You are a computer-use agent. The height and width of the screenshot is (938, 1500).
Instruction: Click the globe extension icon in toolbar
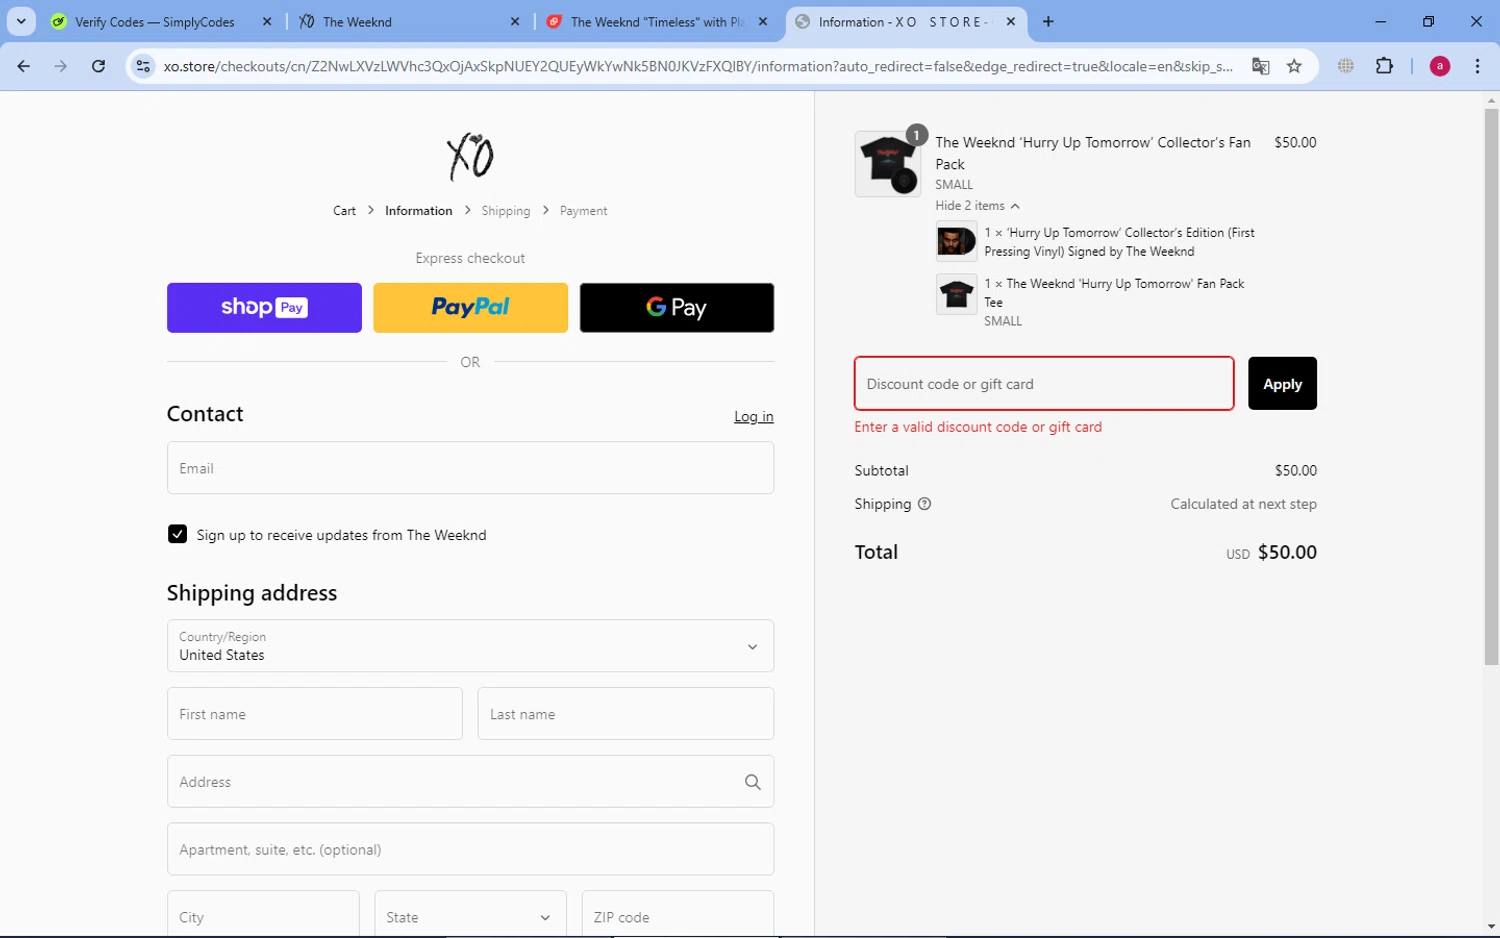1346,66
